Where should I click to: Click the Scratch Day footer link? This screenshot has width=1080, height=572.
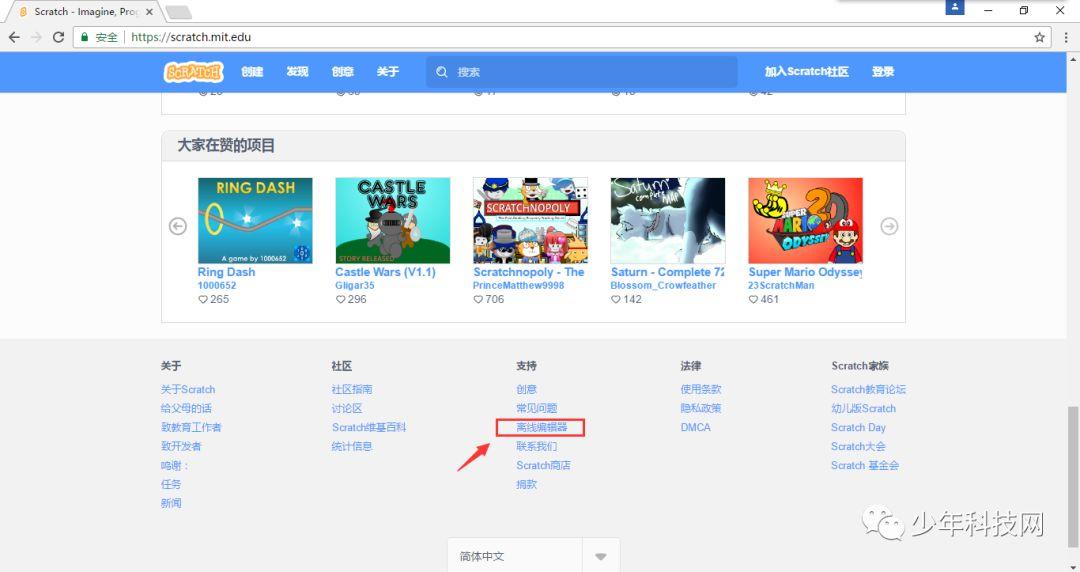858,427
